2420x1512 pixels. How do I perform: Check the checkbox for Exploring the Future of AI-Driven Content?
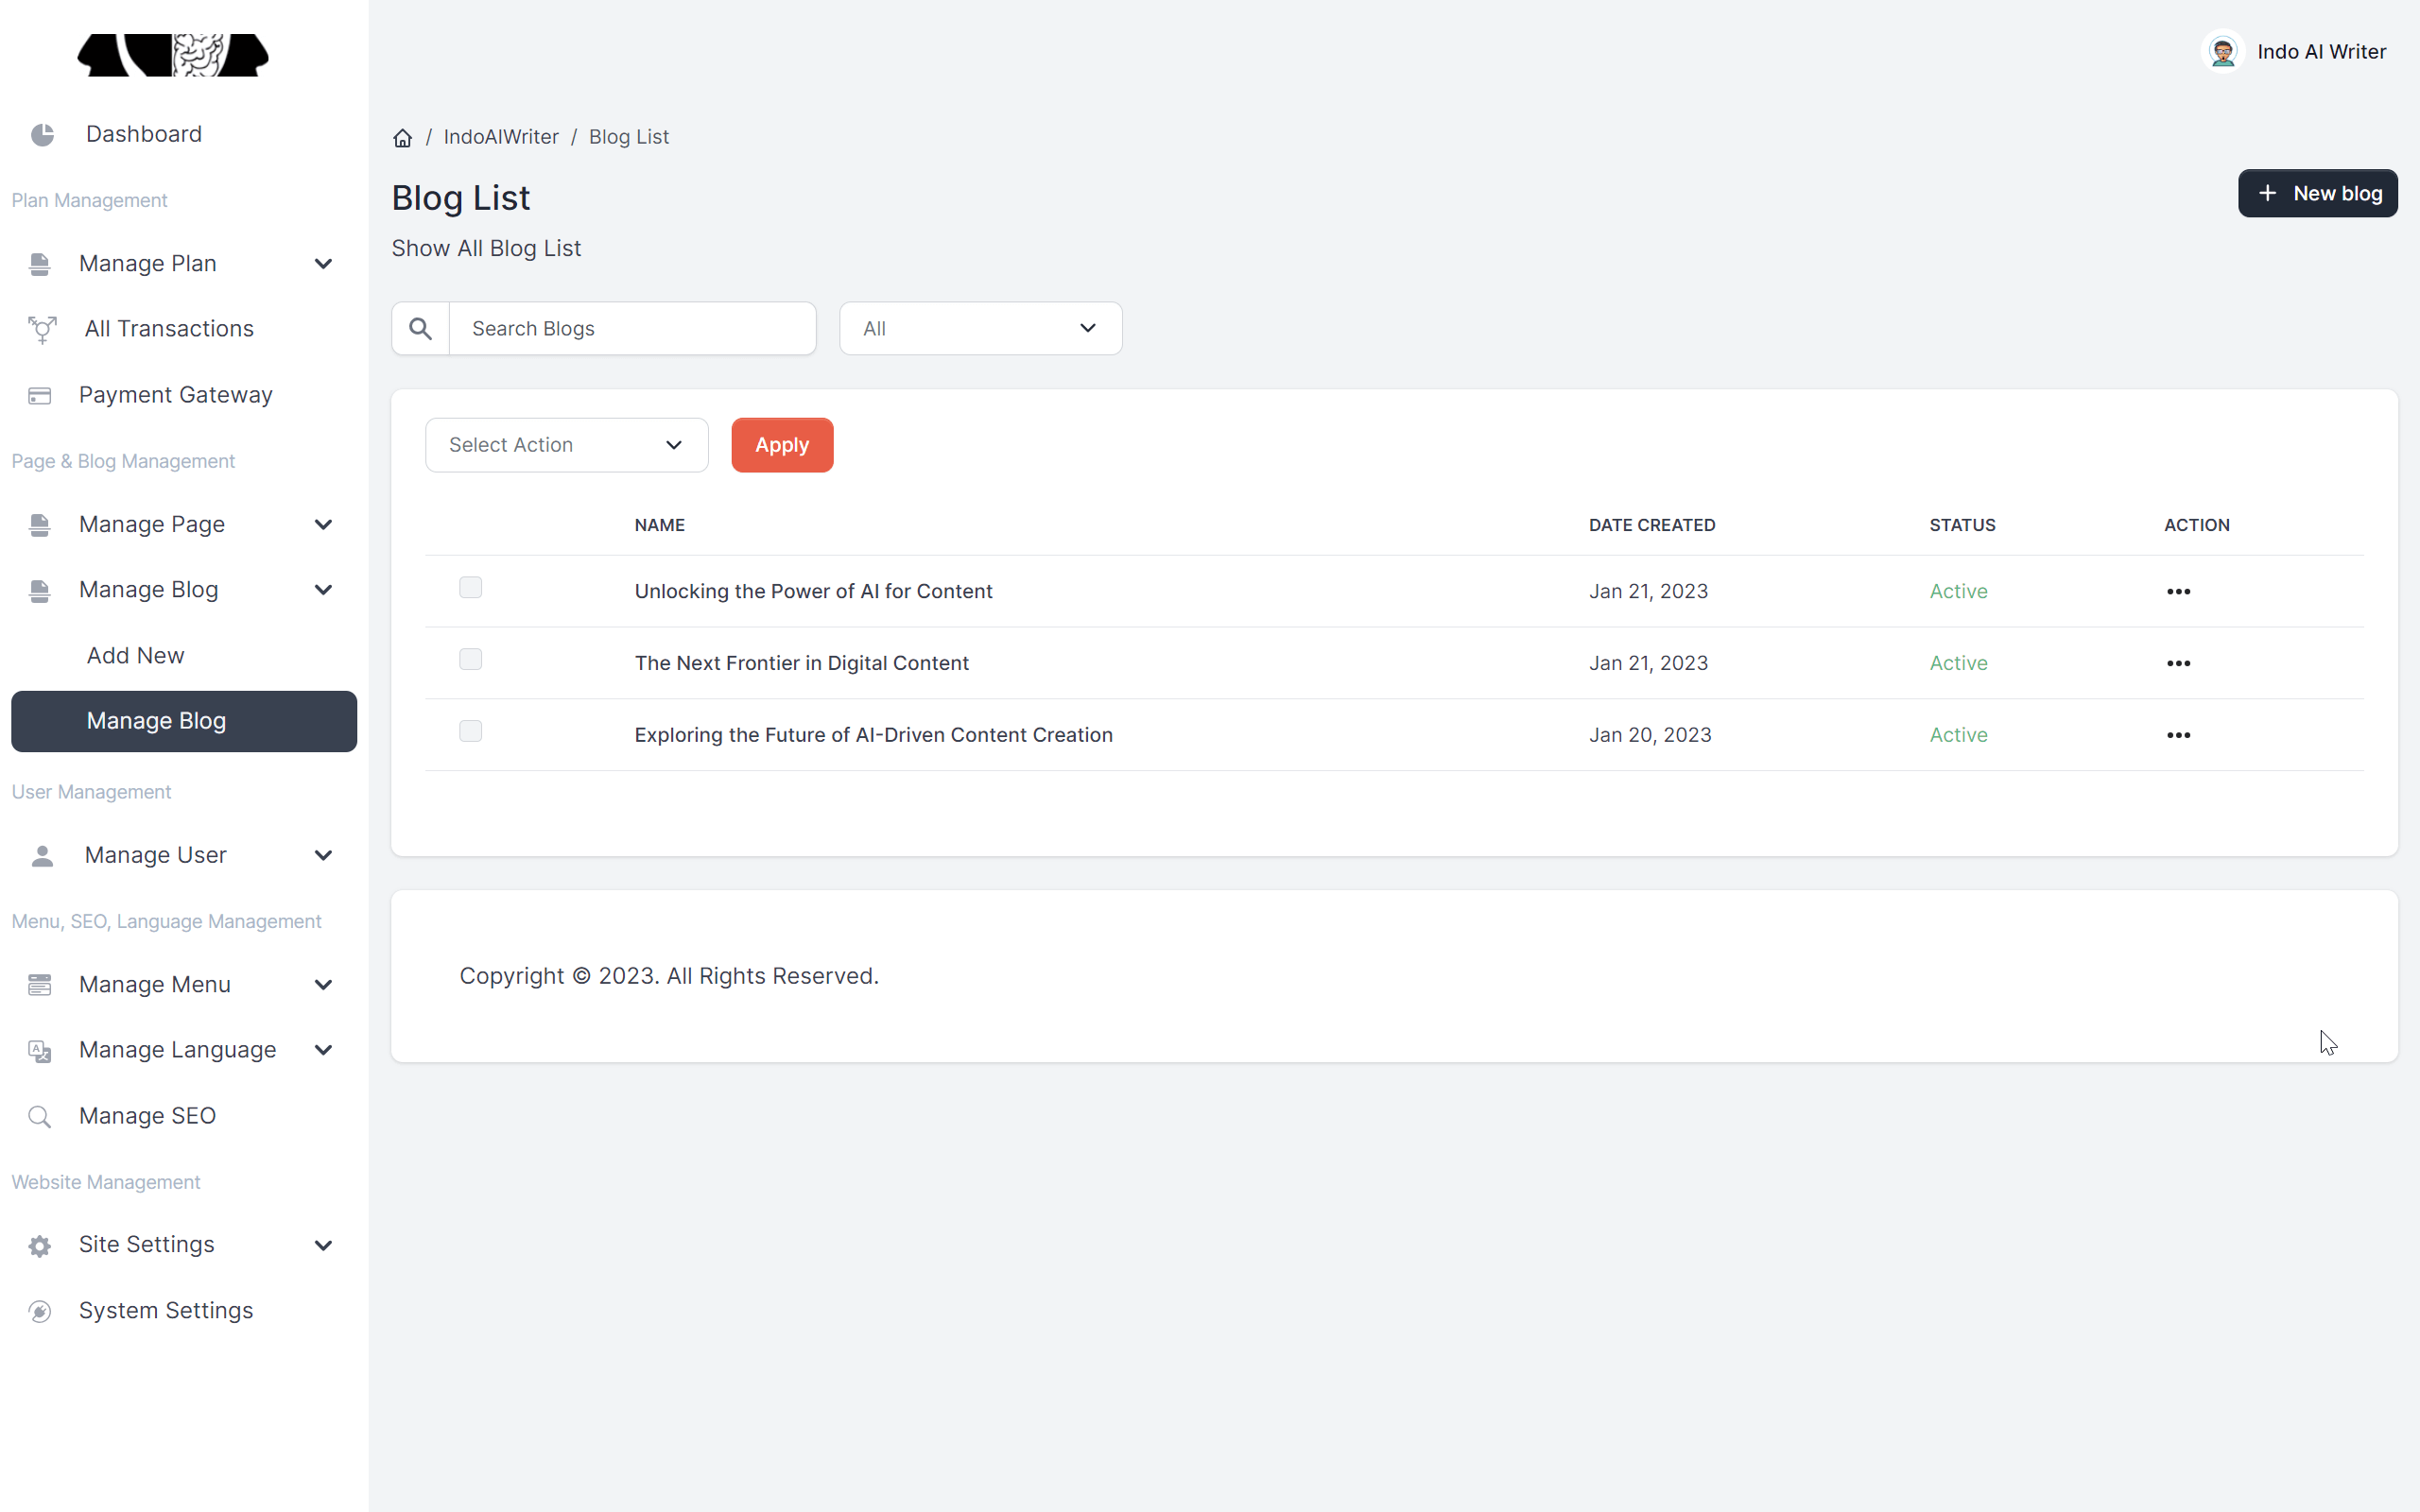coord(470,731)
